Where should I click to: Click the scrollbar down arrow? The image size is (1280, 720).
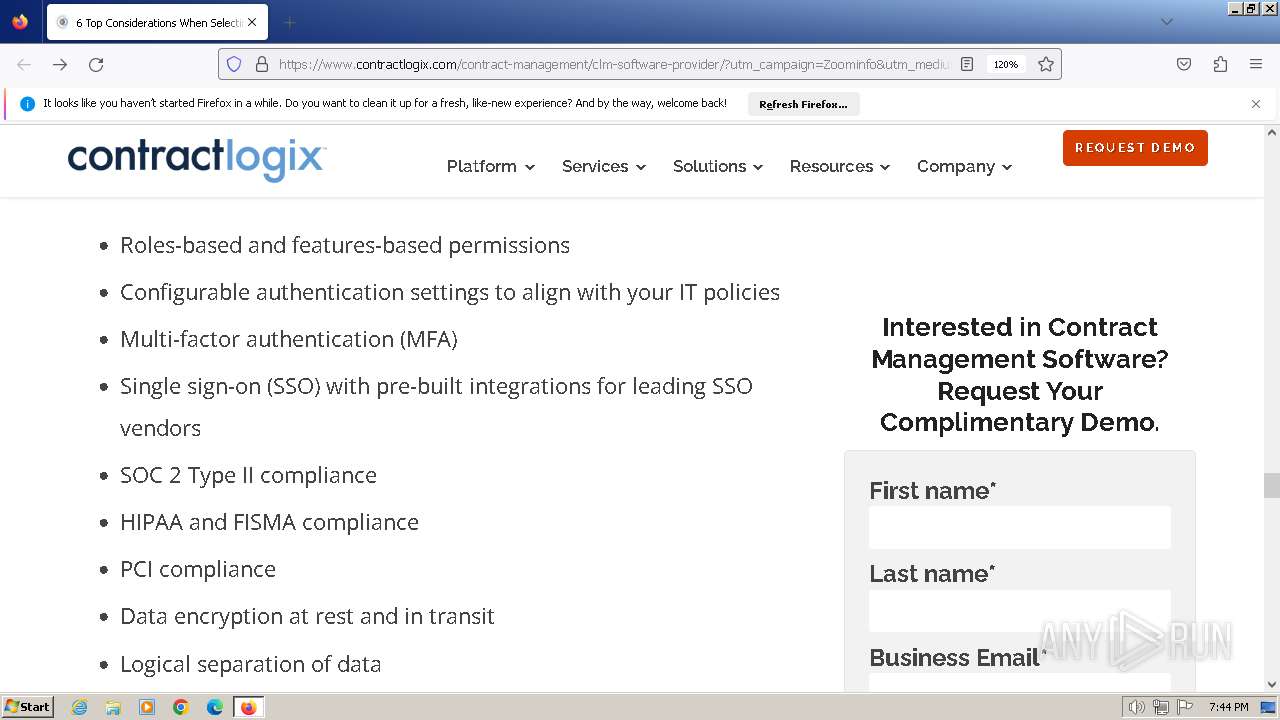point(1272,685)
